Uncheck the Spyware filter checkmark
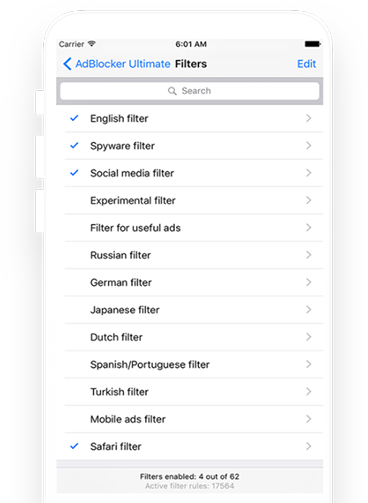 coord(74,145)
